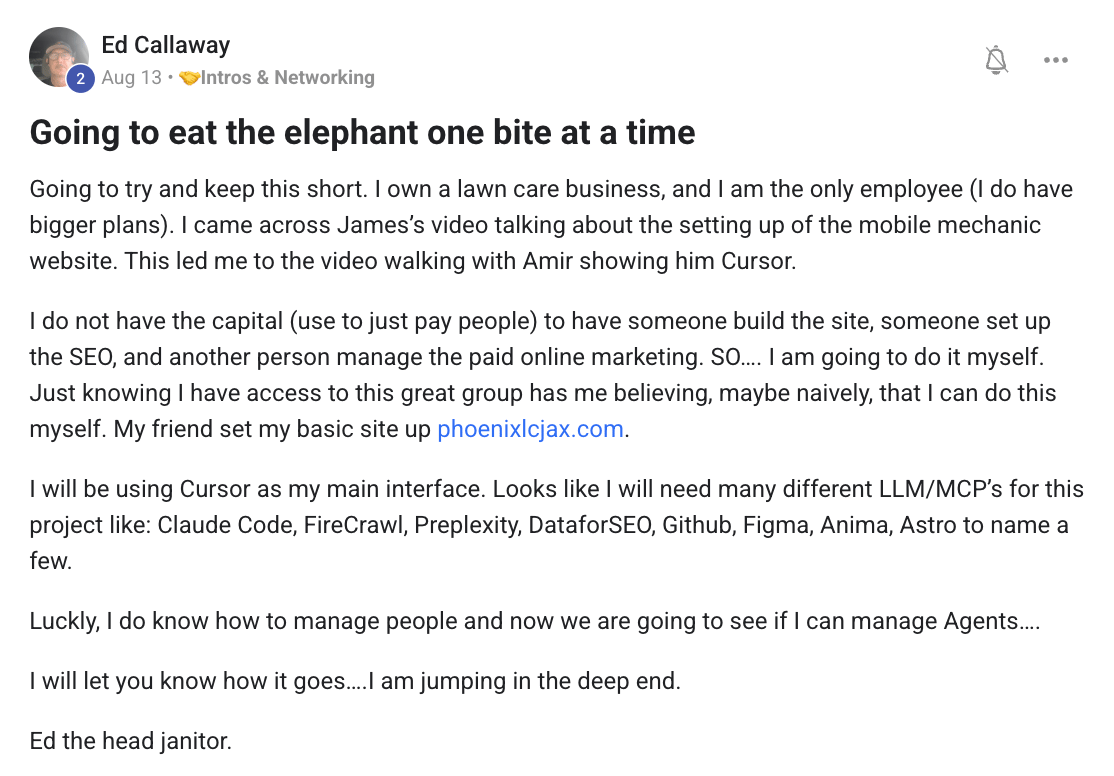Open the three-dot more options menu
1114x776 pixels.
[1056, 60]
